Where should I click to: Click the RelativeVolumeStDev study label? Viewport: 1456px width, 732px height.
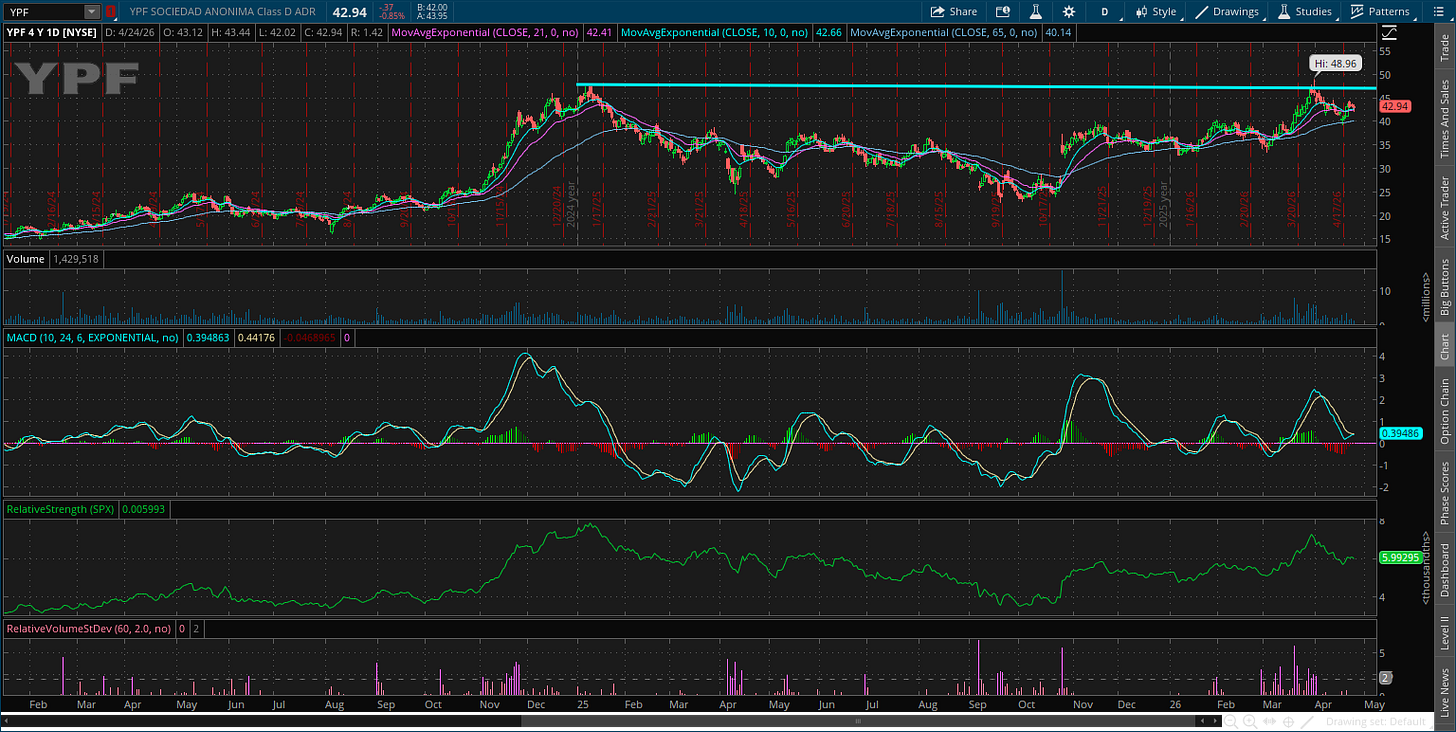pos(88,629)
